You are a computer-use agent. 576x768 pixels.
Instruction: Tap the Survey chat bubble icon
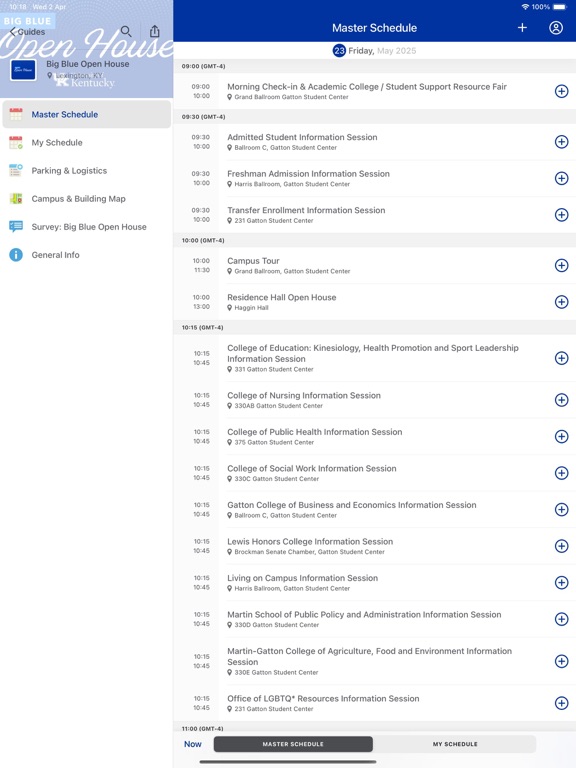(x=16, y=226)
